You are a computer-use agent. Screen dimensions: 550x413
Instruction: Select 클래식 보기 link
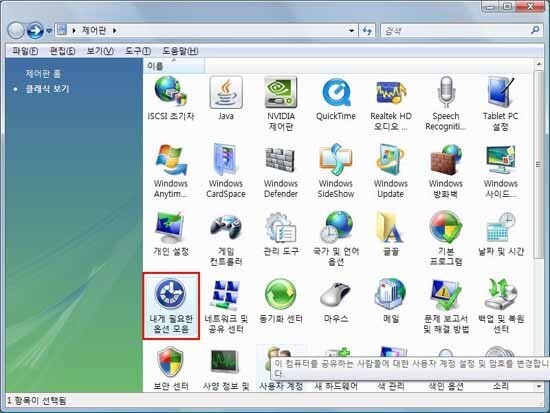point(47,89)
